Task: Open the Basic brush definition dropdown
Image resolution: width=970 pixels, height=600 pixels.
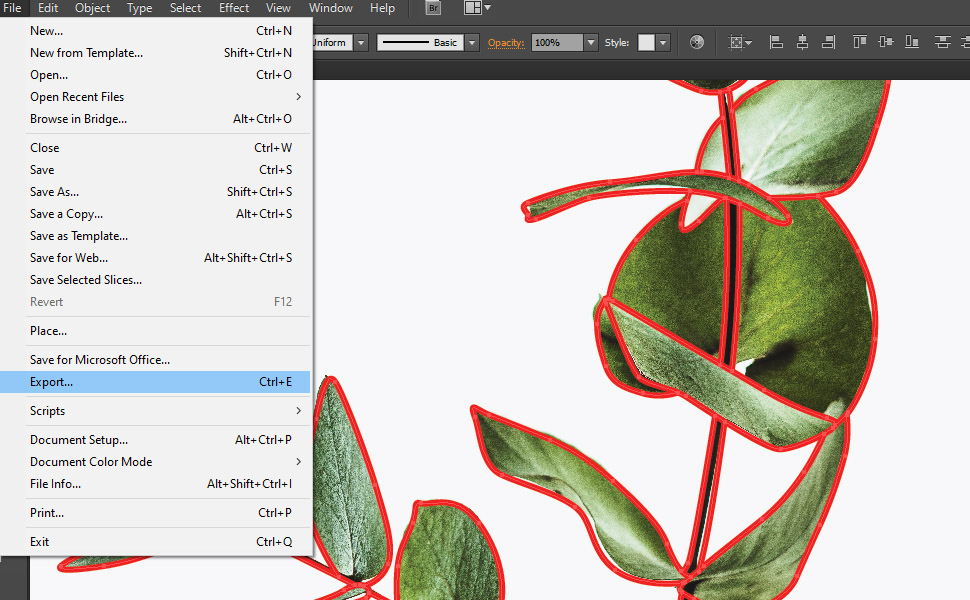Action: [x=471, y=42]
